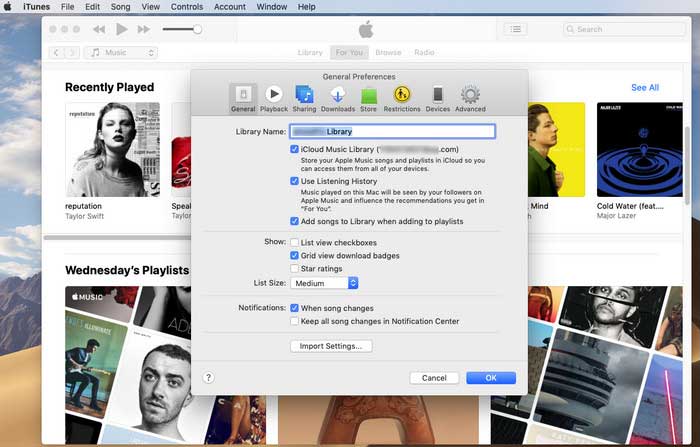700x447 pixels.
Task: Open the File menu
Action: [x=67, y=7]
